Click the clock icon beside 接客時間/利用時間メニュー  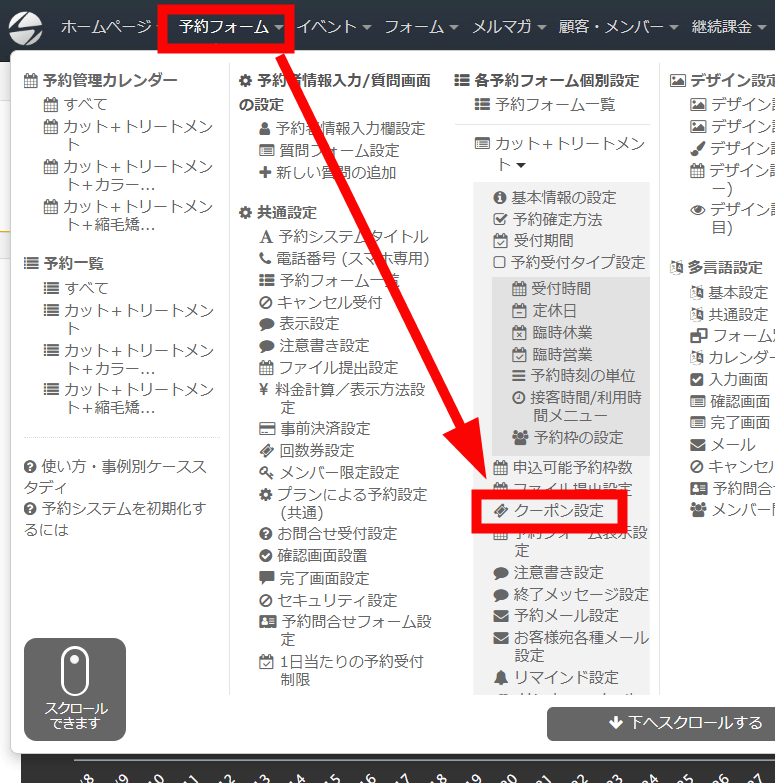coord(518,398)
